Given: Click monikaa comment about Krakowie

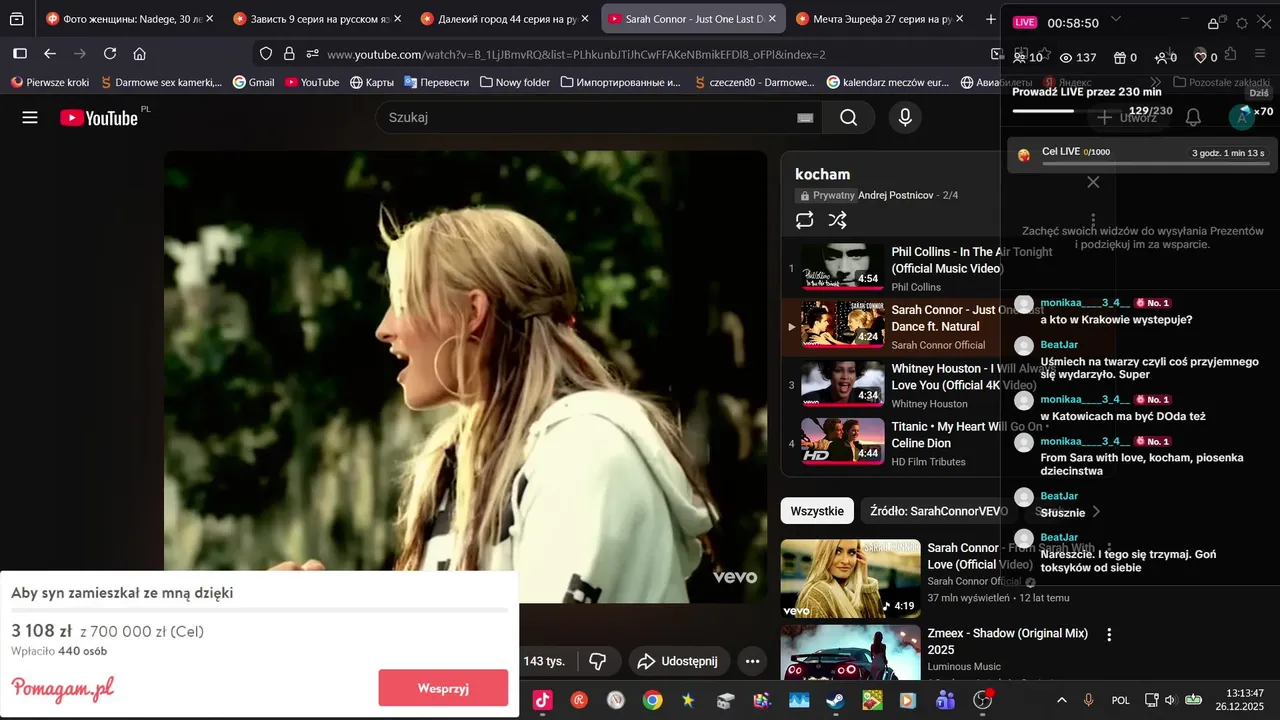Looking at the screenshot, I should 1116,320.
